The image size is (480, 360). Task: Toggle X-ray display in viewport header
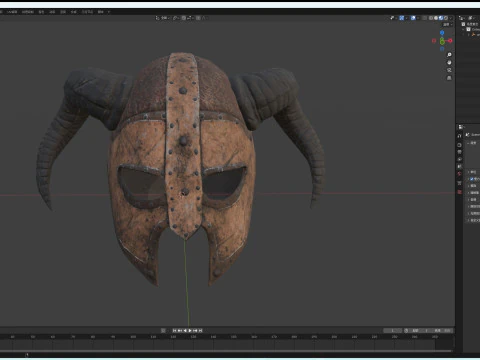[x=424, y=18]
